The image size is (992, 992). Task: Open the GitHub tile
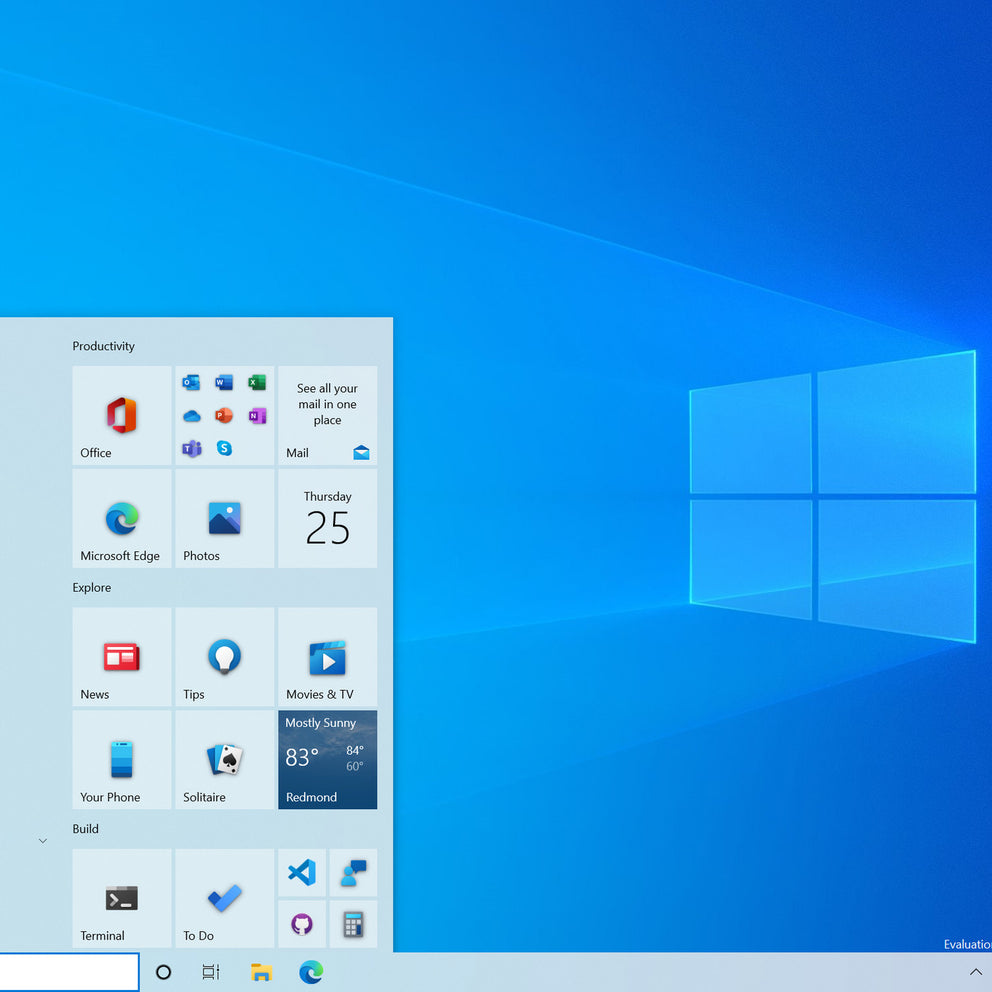pos(301,924)
